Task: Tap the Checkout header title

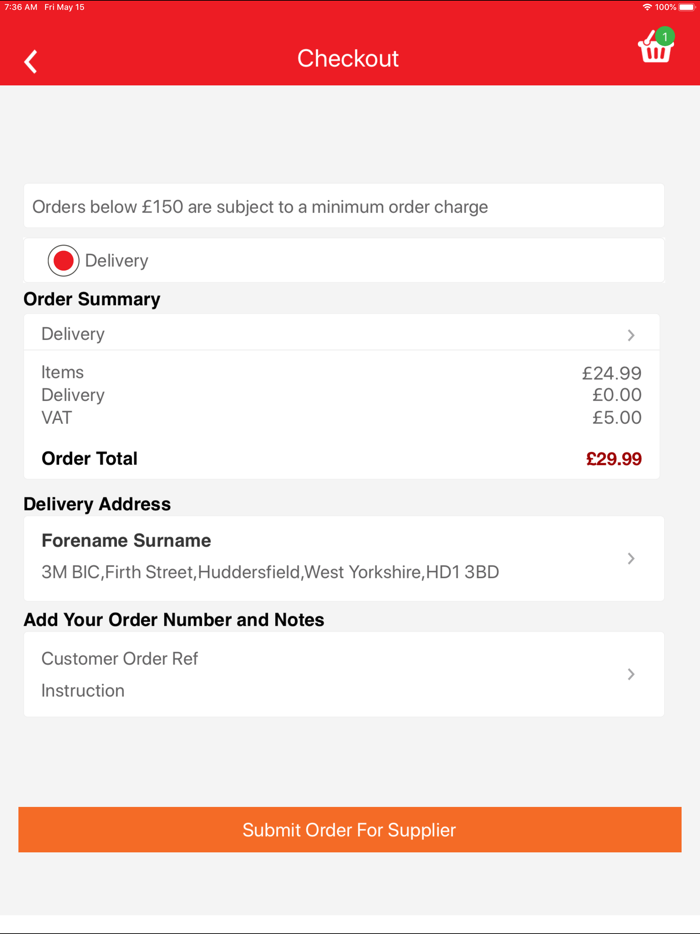Action: pos(348,59)
